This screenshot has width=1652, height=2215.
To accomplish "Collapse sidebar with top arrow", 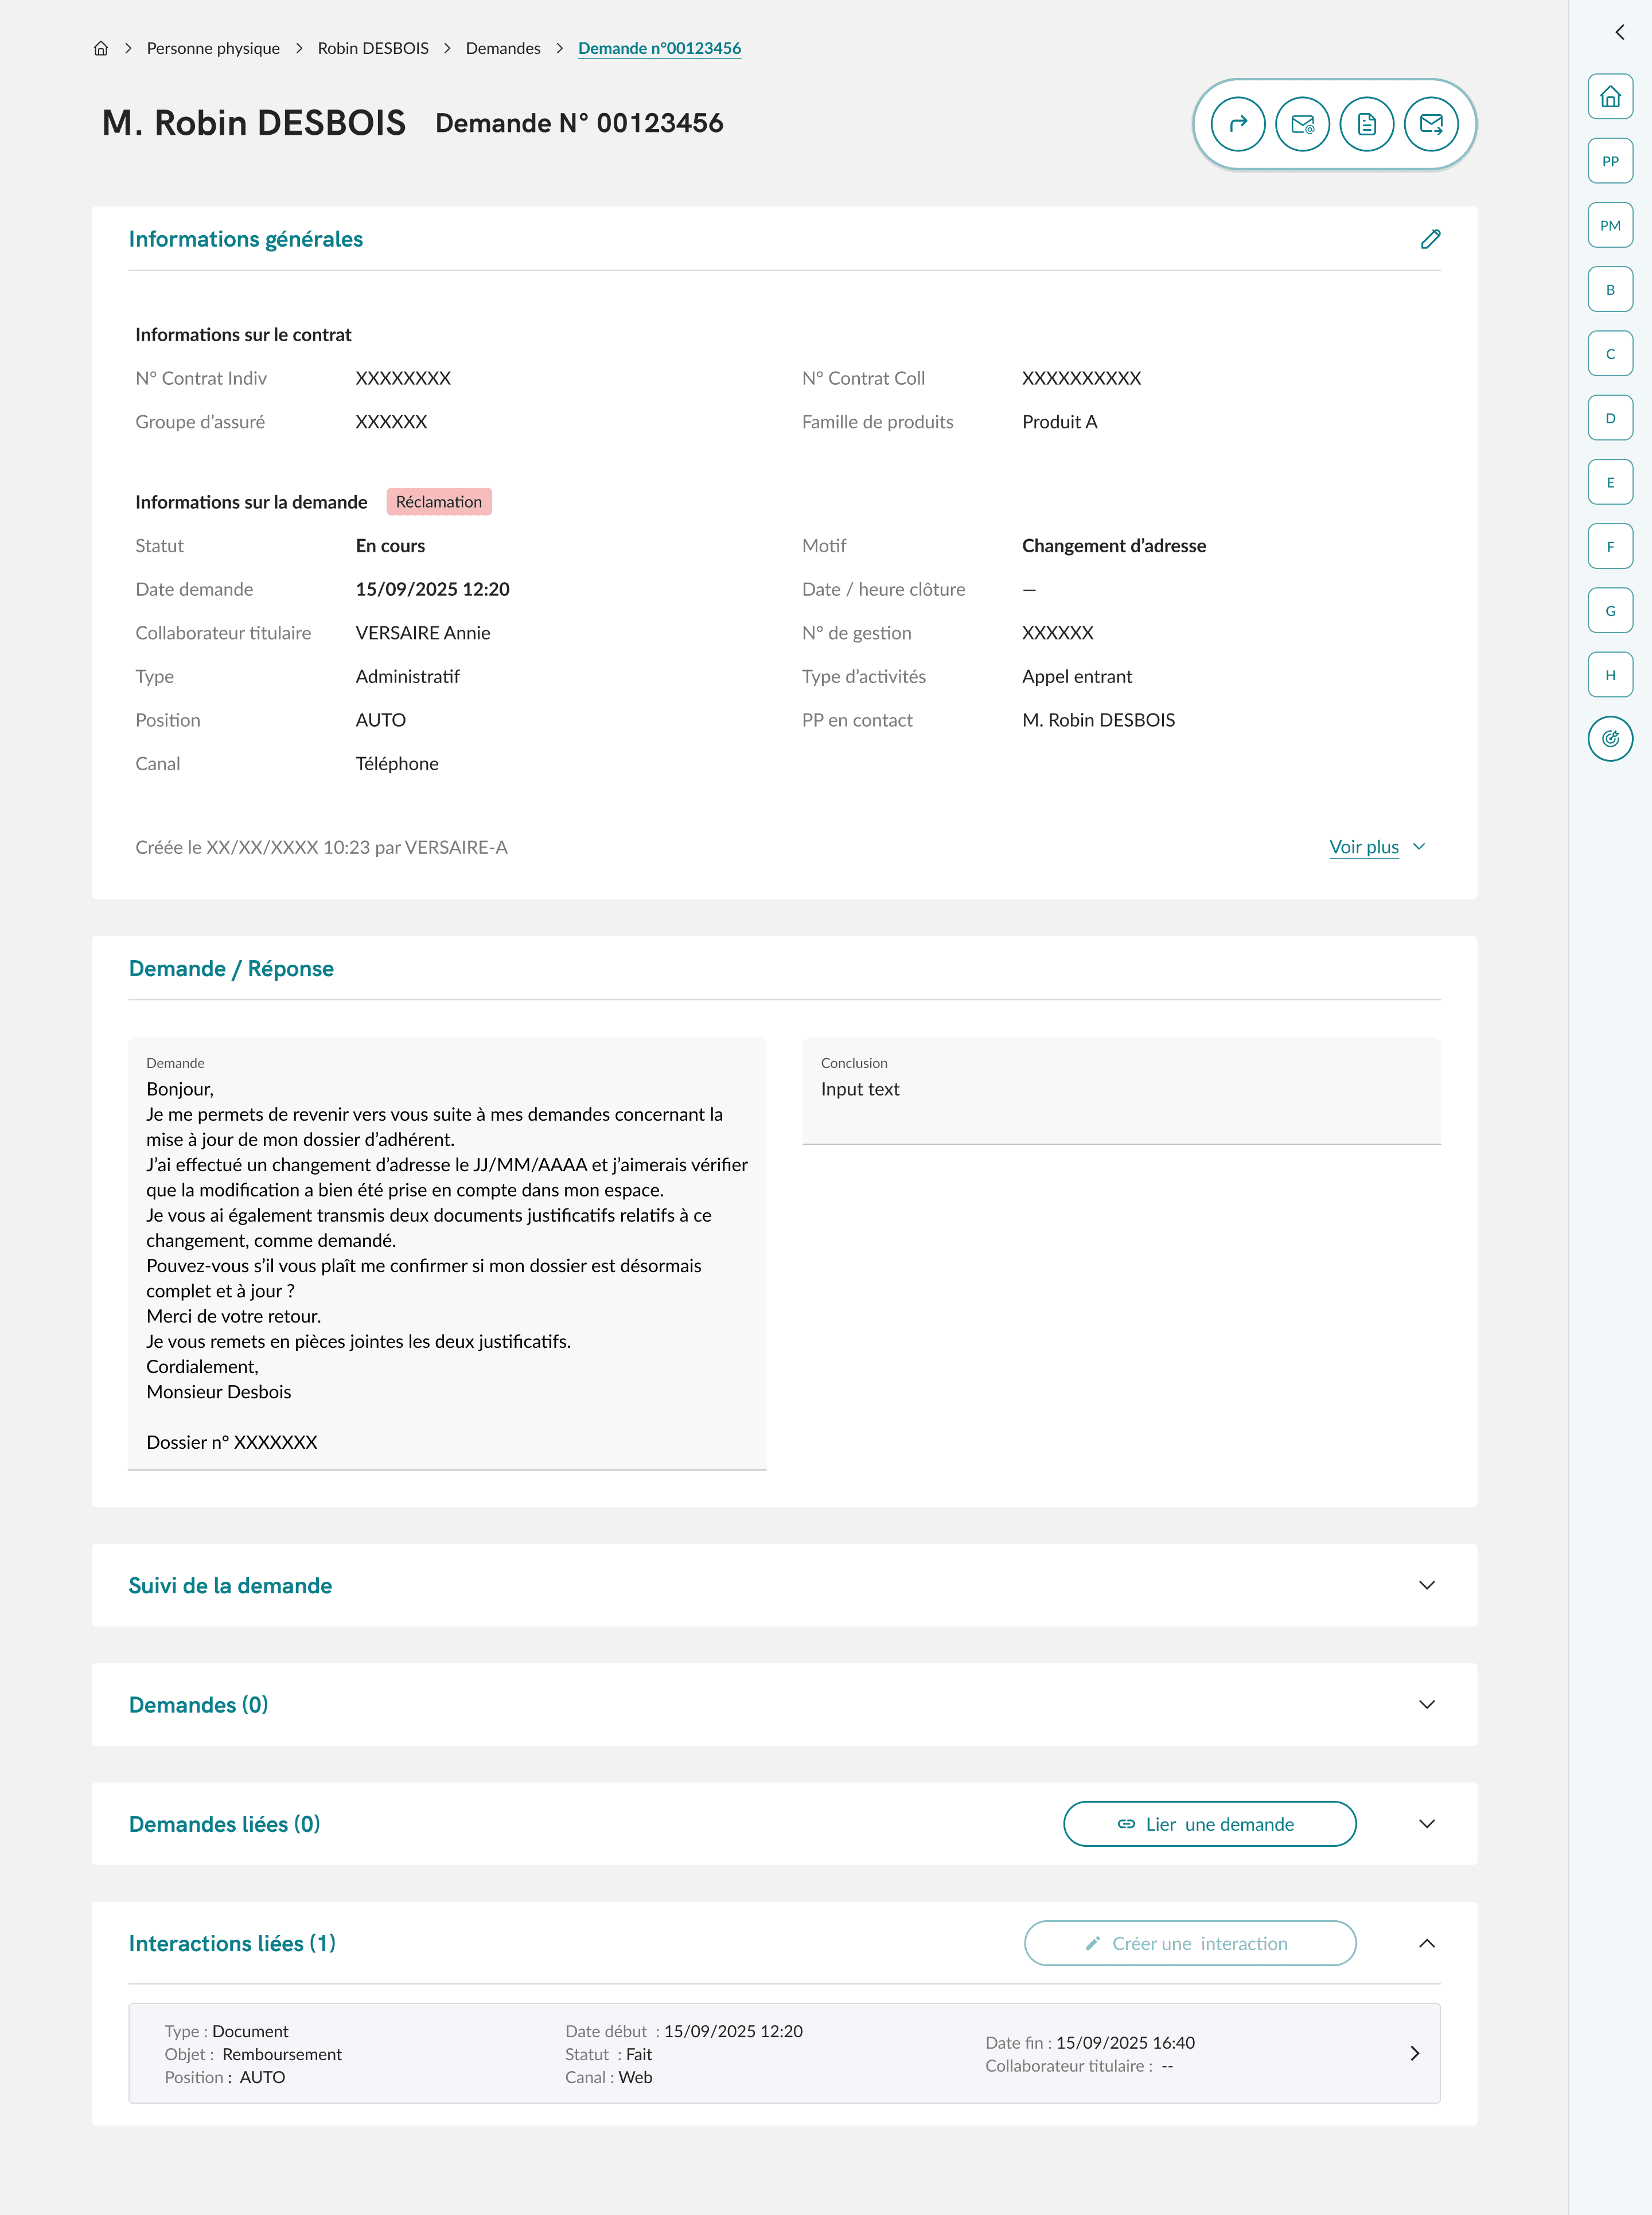I will [x=1619, y=32].
